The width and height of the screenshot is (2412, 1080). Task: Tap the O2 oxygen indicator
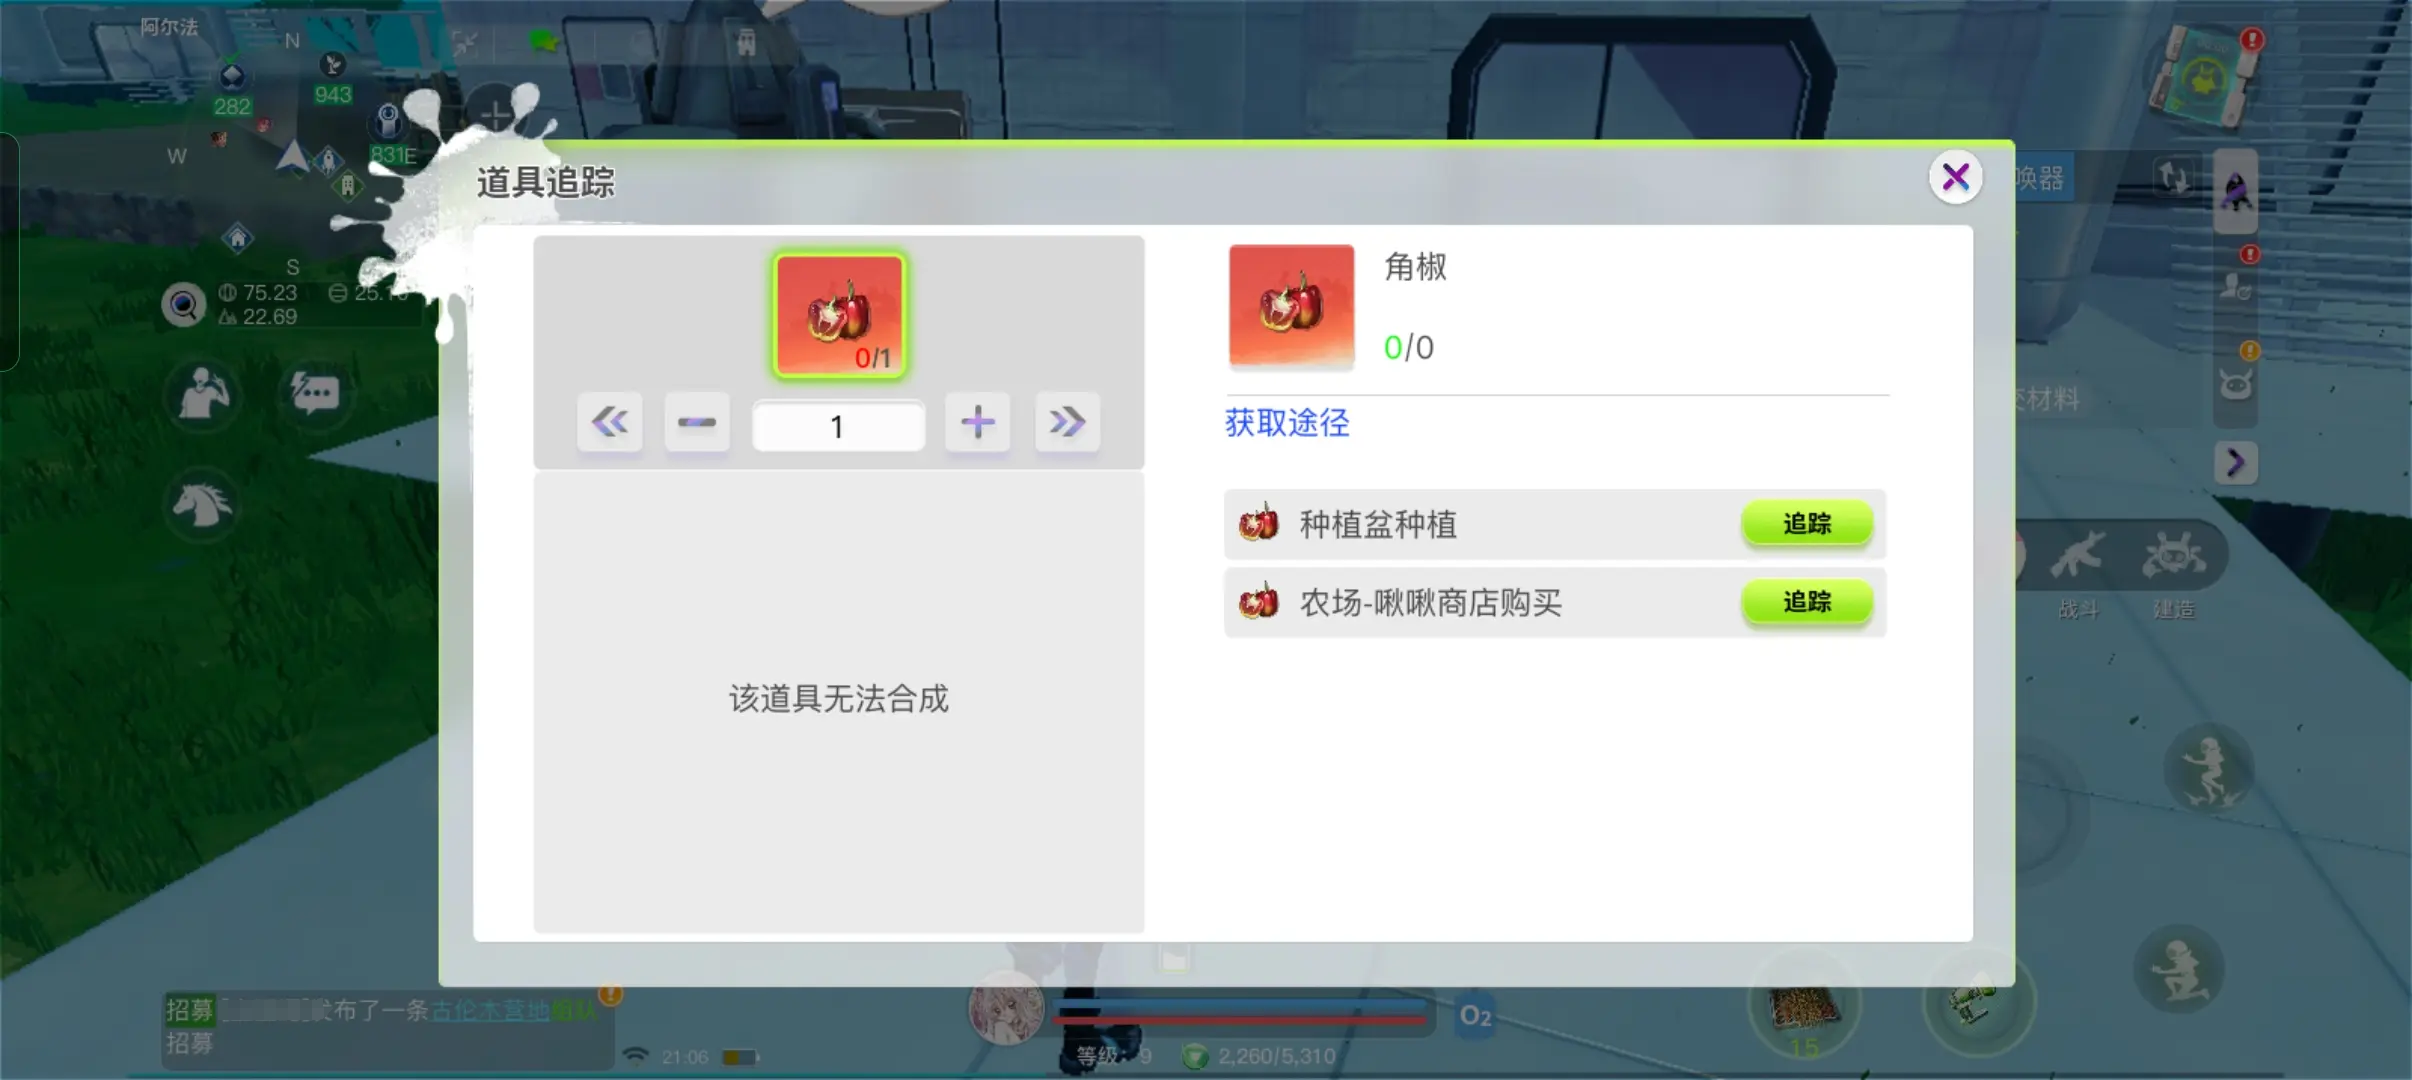tap(1475, 1016)
